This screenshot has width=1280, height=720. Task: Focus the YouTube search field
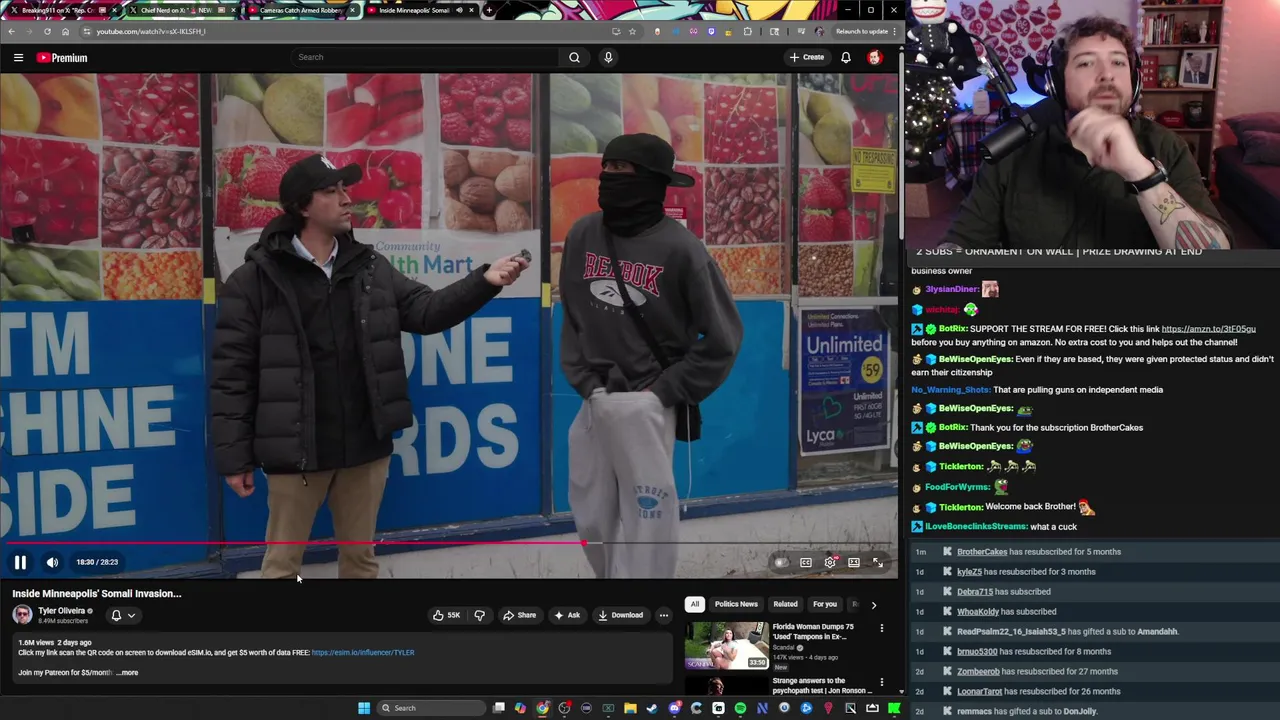point(425,57)
